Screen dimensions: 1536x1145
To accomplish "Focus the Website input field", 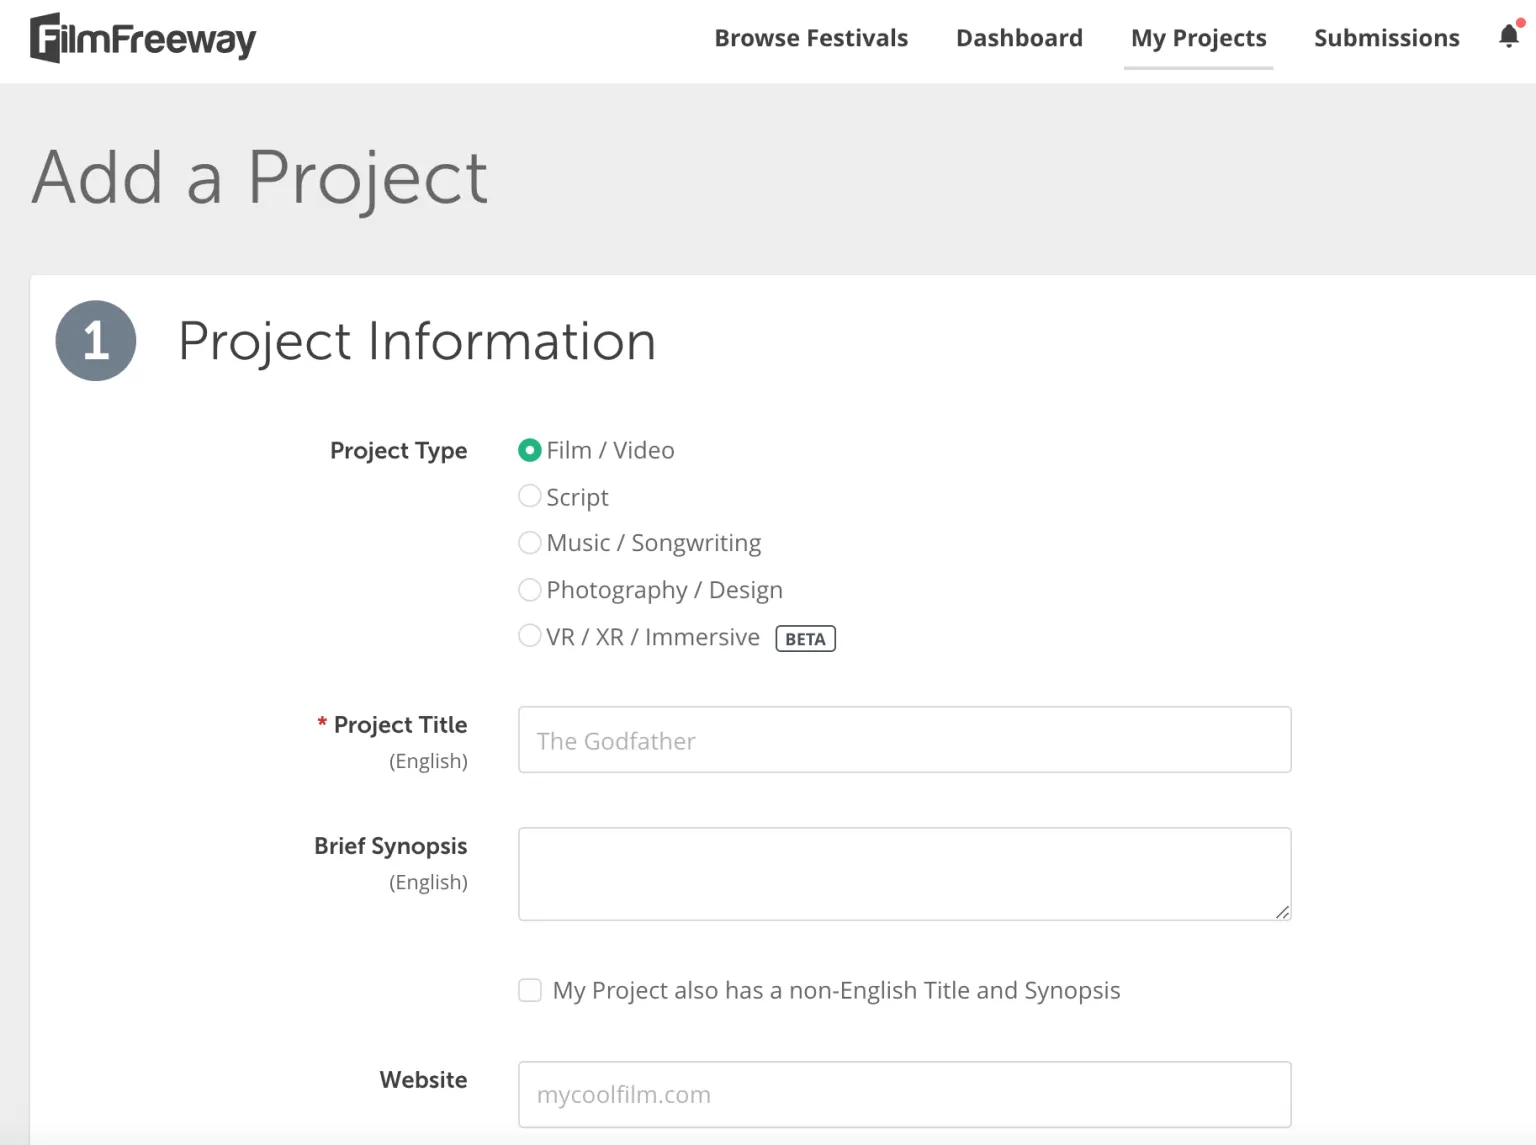I will pos(905,1094).
